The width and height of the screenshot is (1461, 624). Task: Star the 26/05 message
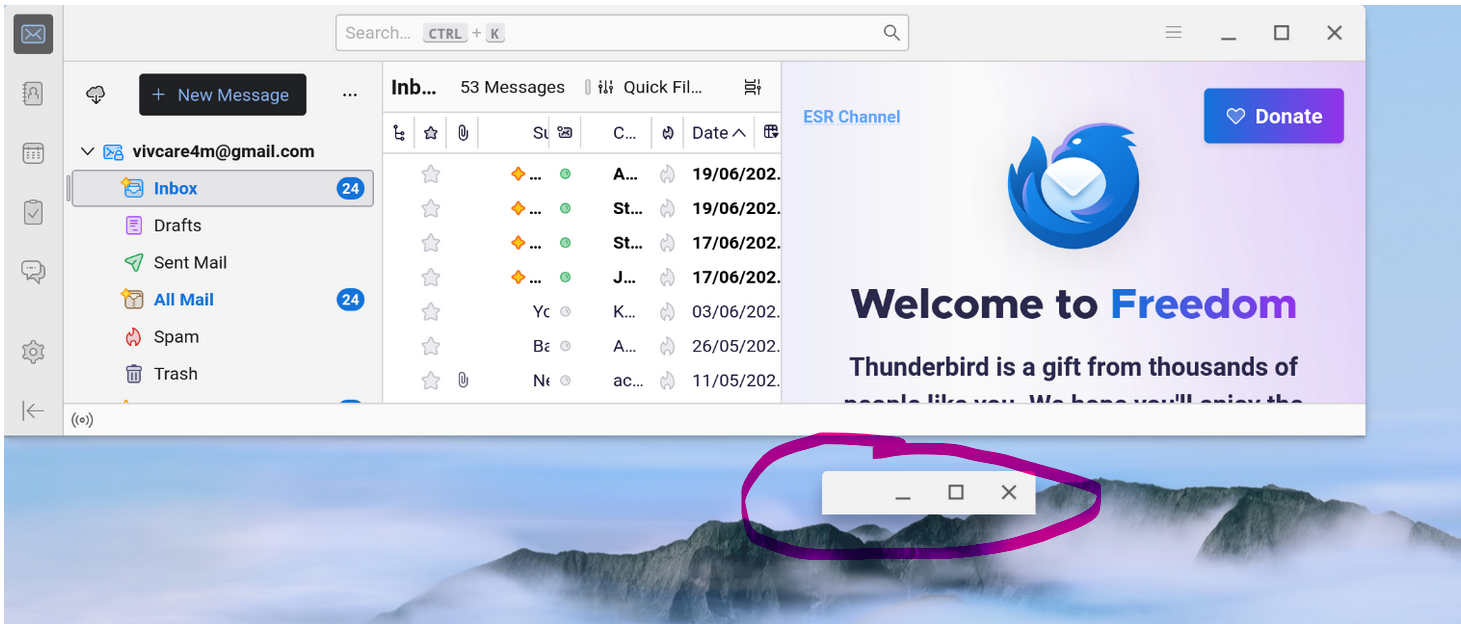point(431,346)
